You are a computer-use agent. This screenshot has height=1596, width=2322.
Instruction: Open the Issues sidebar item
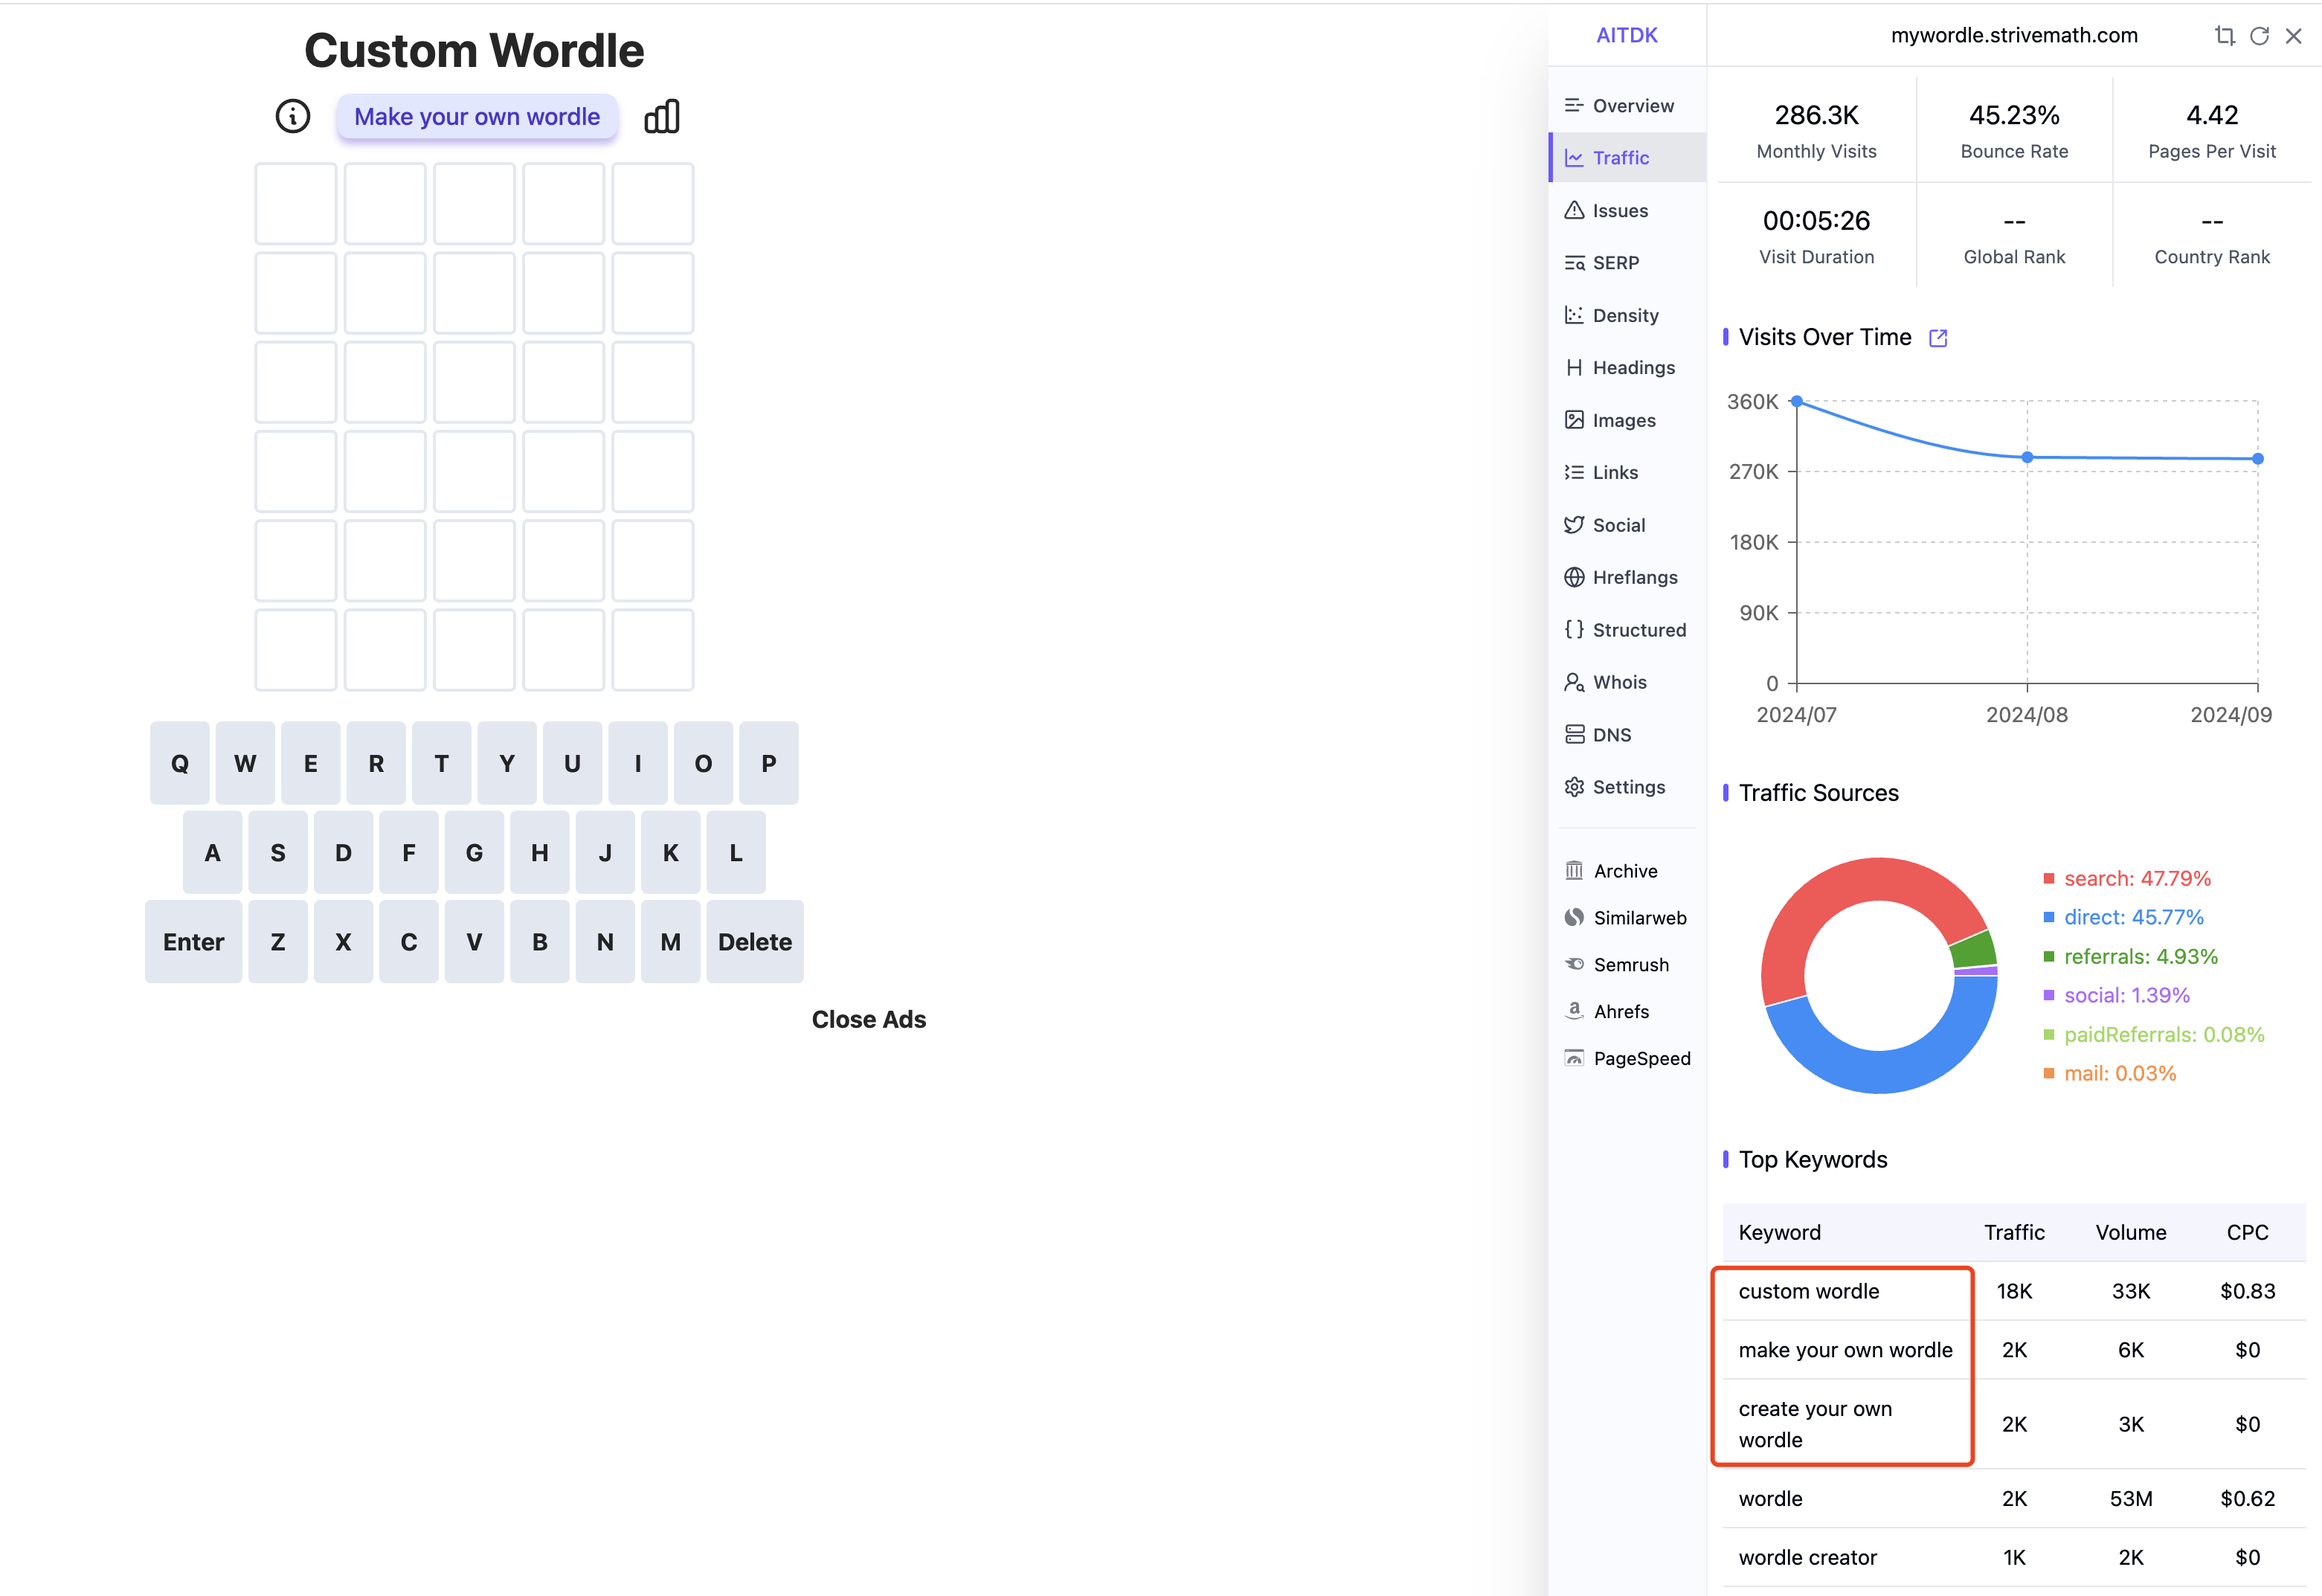tap(1627, 211)
